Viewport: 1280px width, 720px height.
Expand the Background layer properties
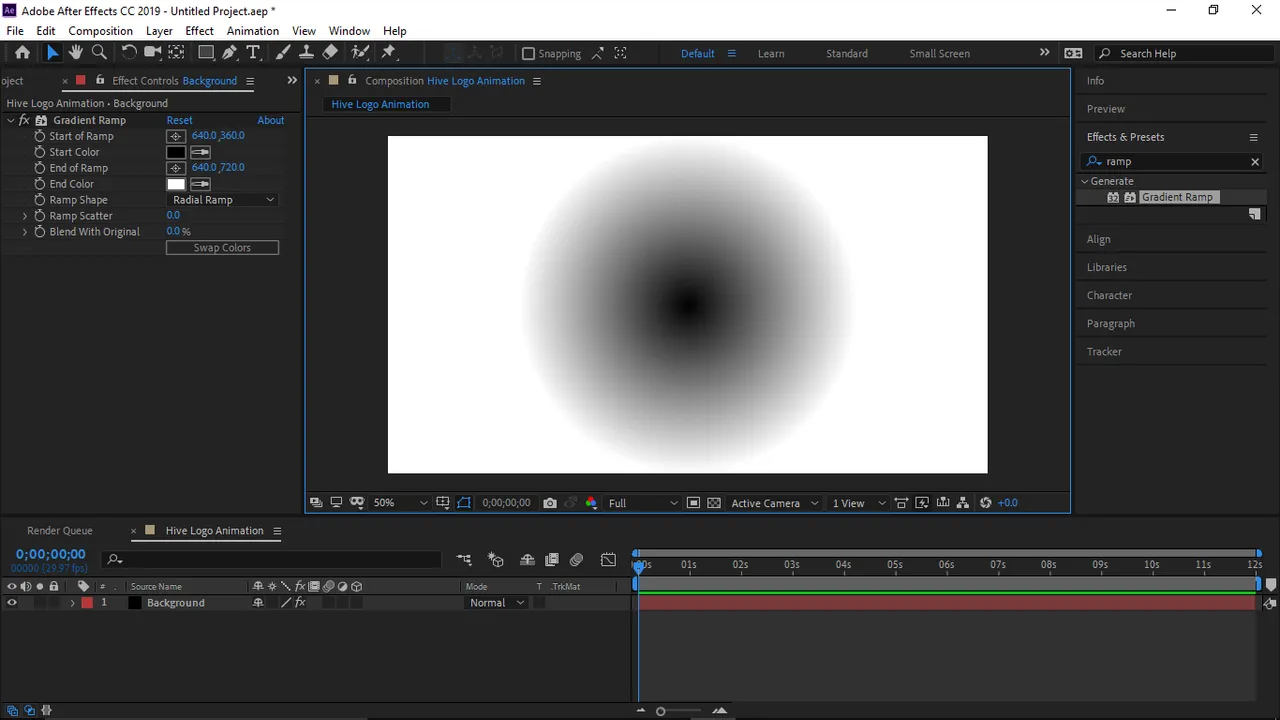[72, 603]
